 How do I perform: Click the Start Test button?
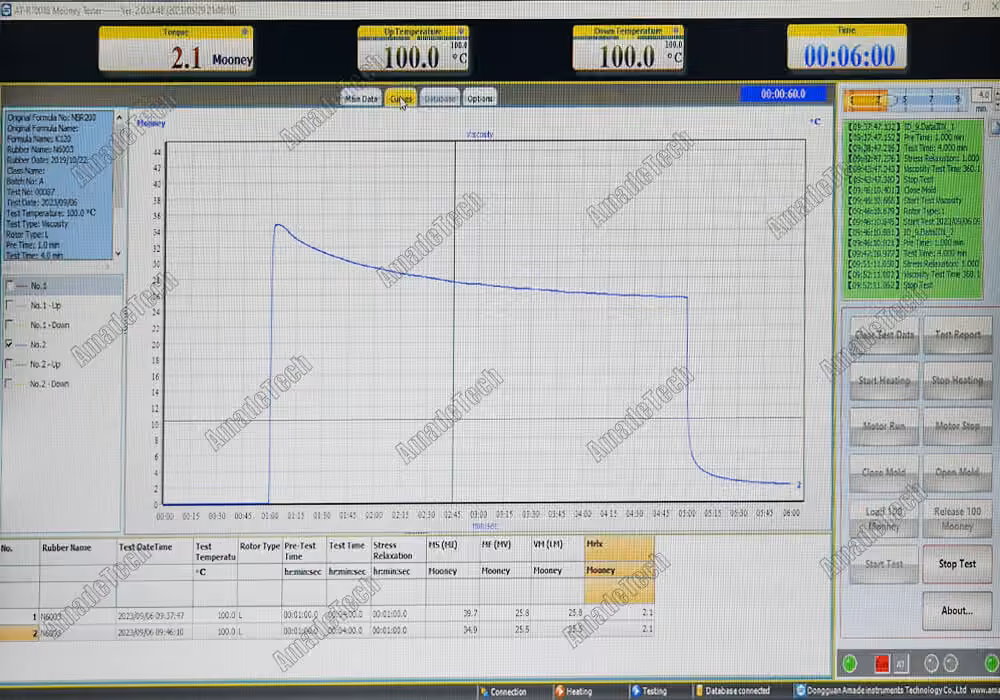[x=884, y=564]
